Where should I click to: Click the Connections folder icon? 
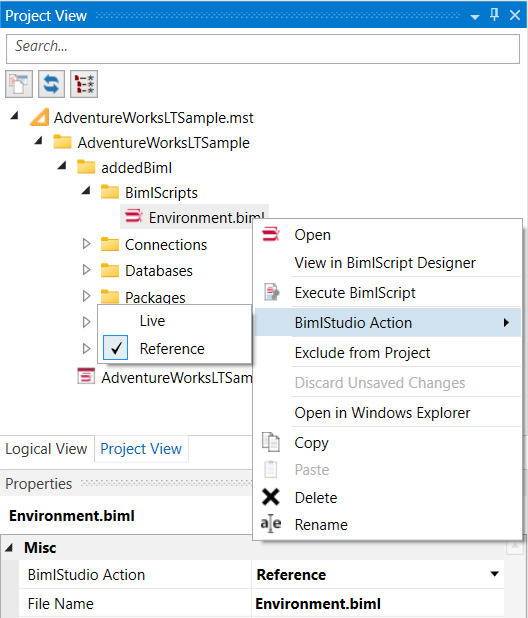coord(110,244)
